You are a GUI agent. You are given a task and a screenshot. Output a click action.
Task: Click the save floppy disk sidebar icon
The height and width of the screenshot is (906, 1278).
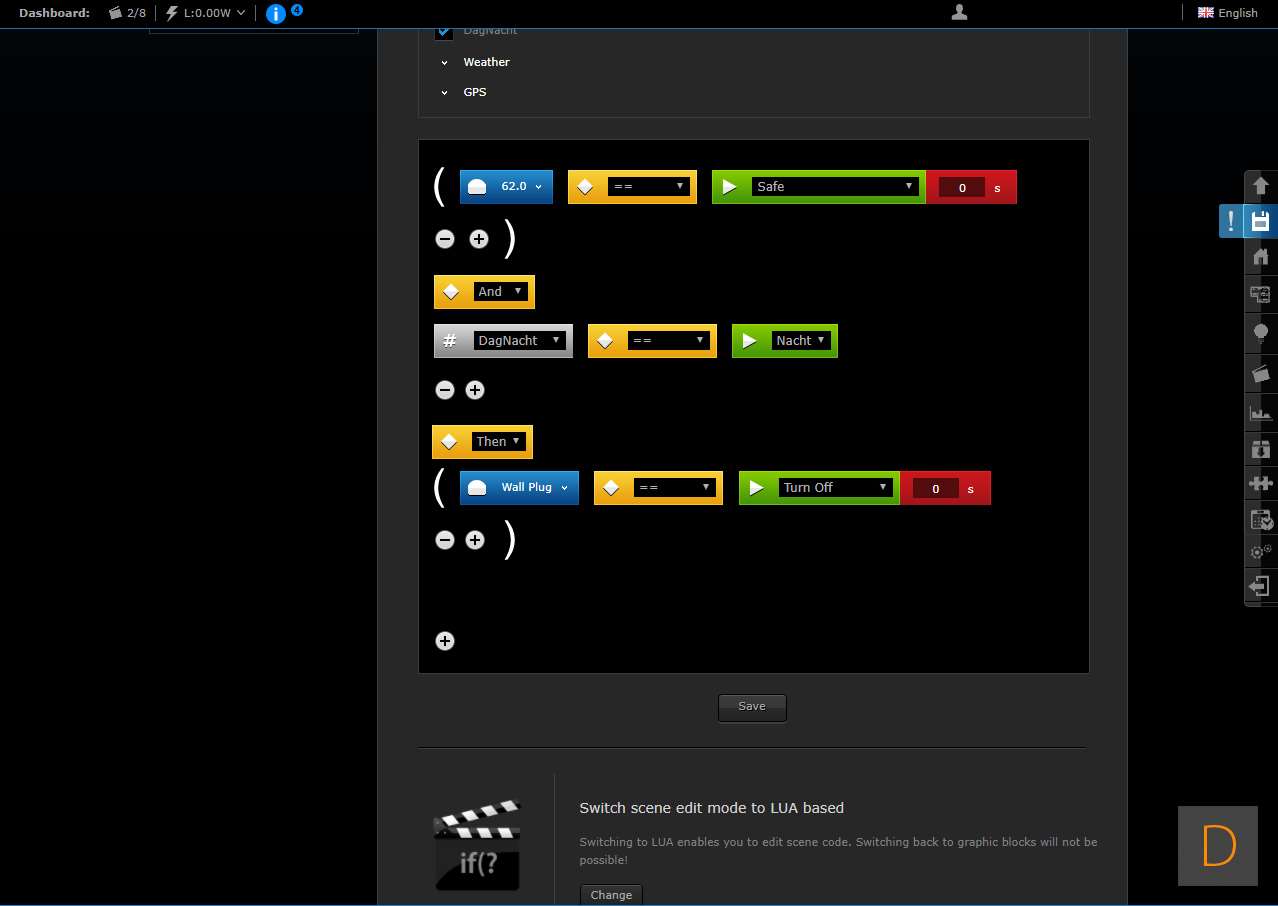click(x=1260, y=221)
